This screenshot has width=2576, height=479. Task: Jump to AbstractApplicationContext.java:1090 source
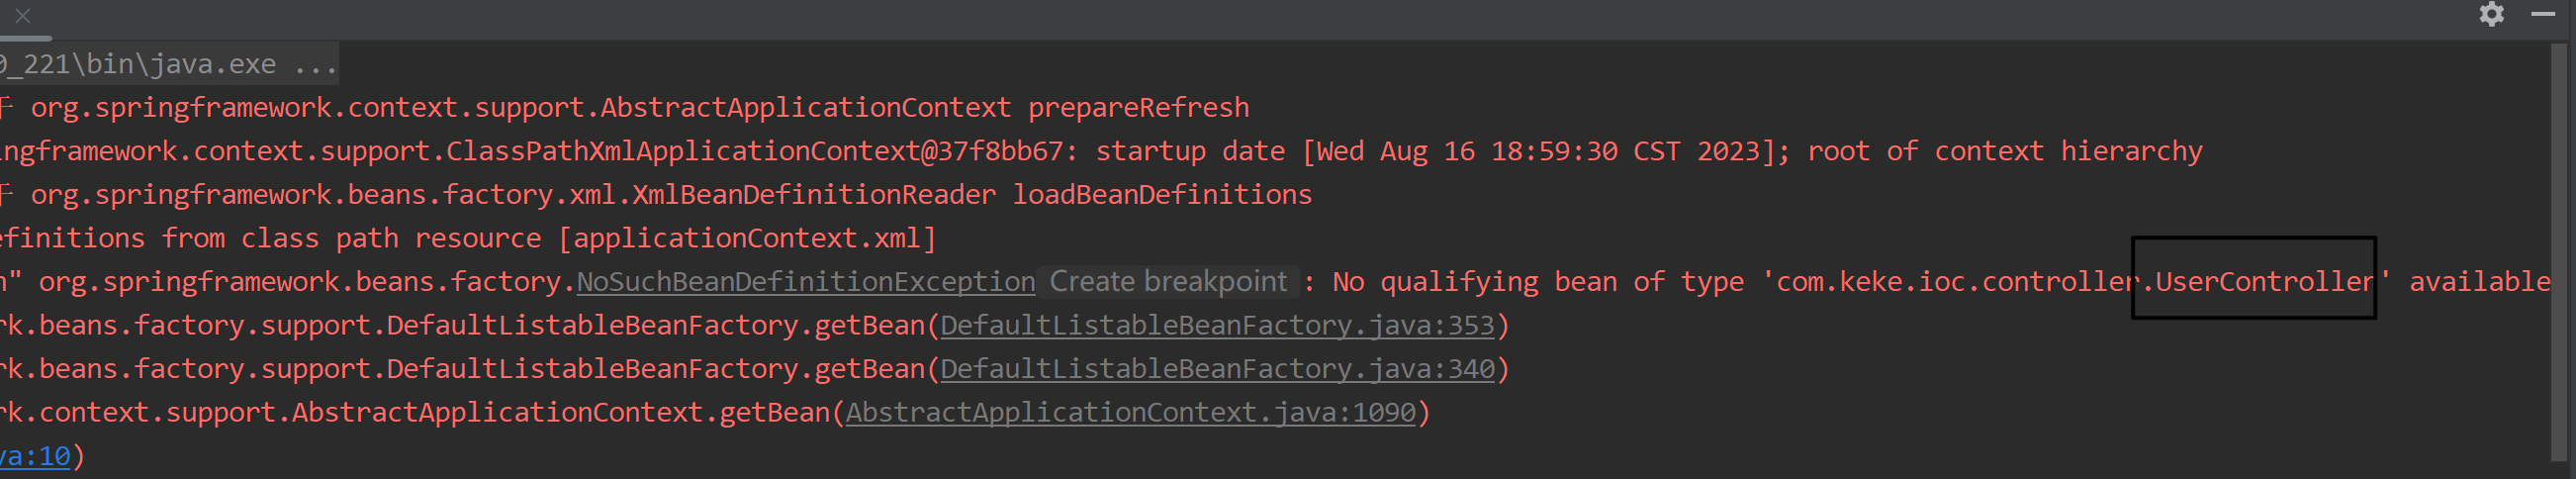[1131, 413]
